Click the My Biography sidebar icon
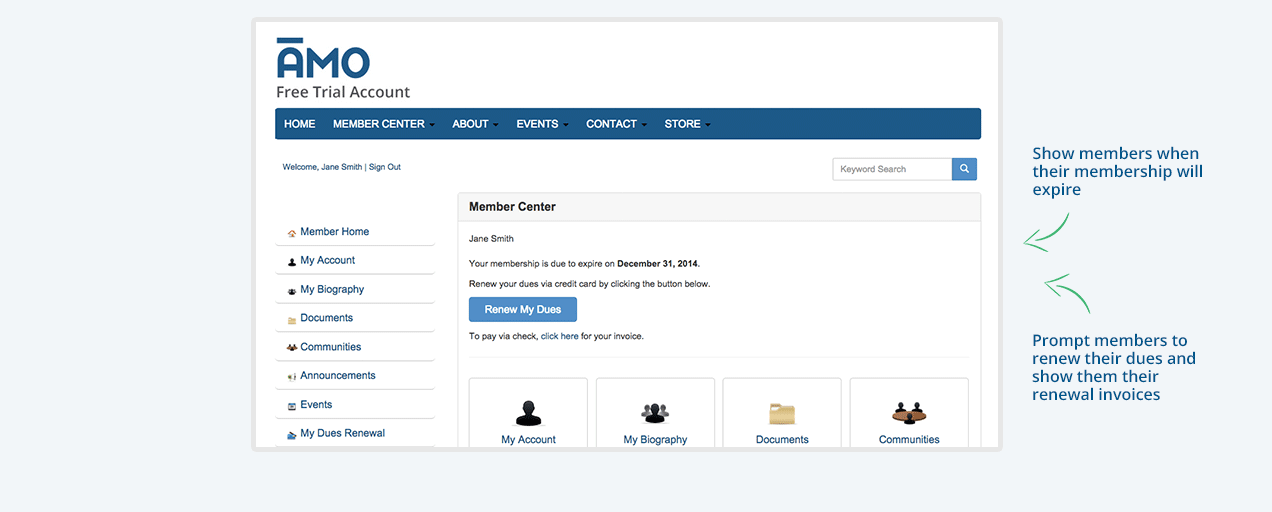Image resolution: width=1272 pixels, height=512 pixels. click(x=292, y=291)
